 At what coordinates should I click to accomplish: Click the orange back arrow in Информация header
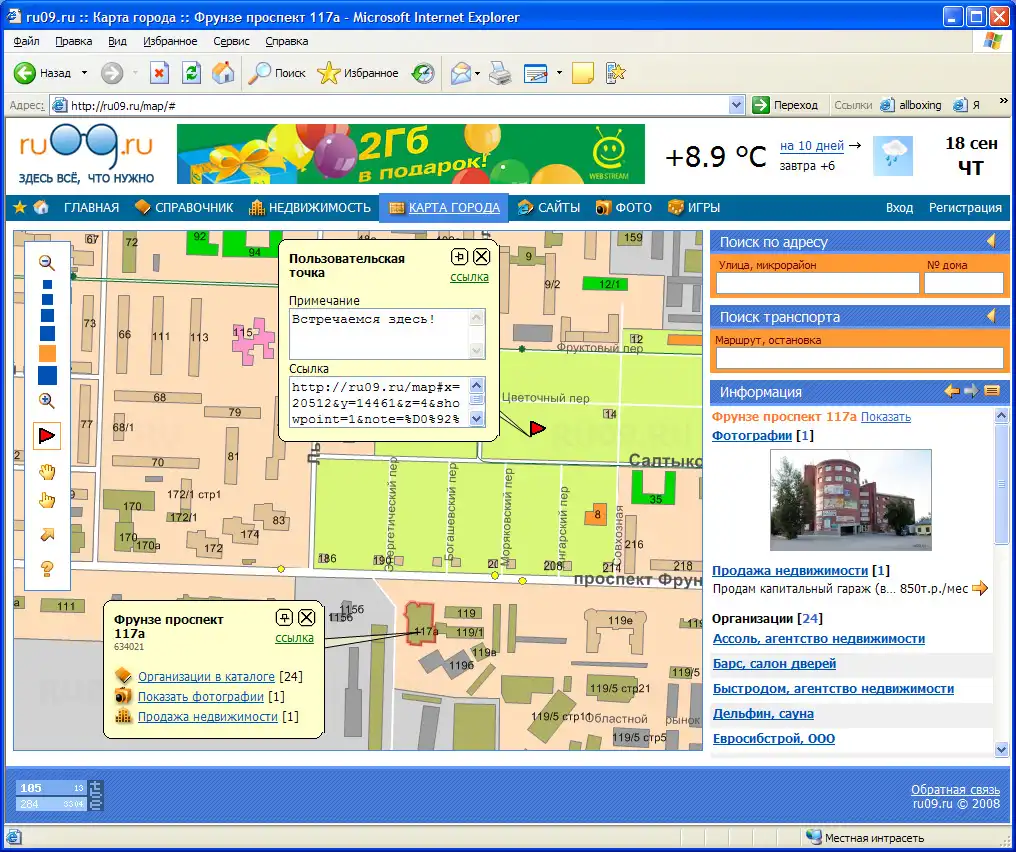coord(952,391)
